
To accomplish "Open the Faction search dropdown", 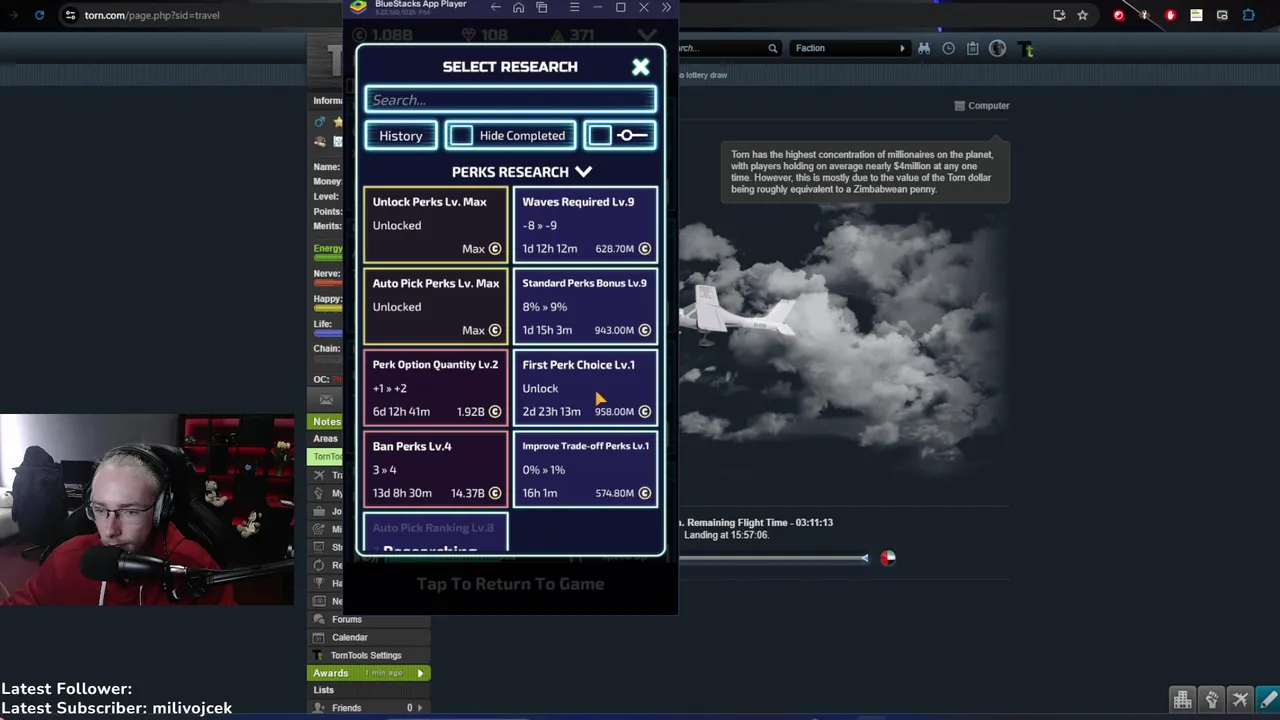I will pos(850,48).
